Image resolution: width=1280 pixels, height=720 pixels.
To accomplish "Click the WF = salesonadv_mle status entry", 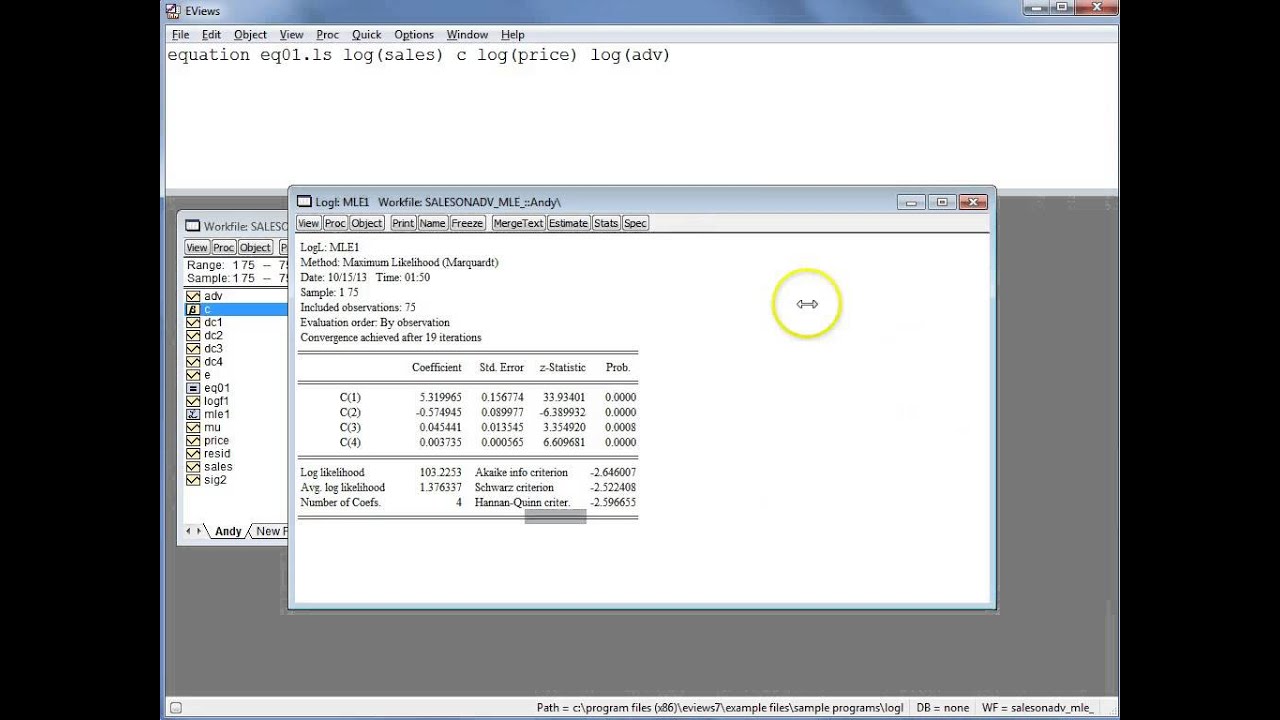I will [1037, 708].
